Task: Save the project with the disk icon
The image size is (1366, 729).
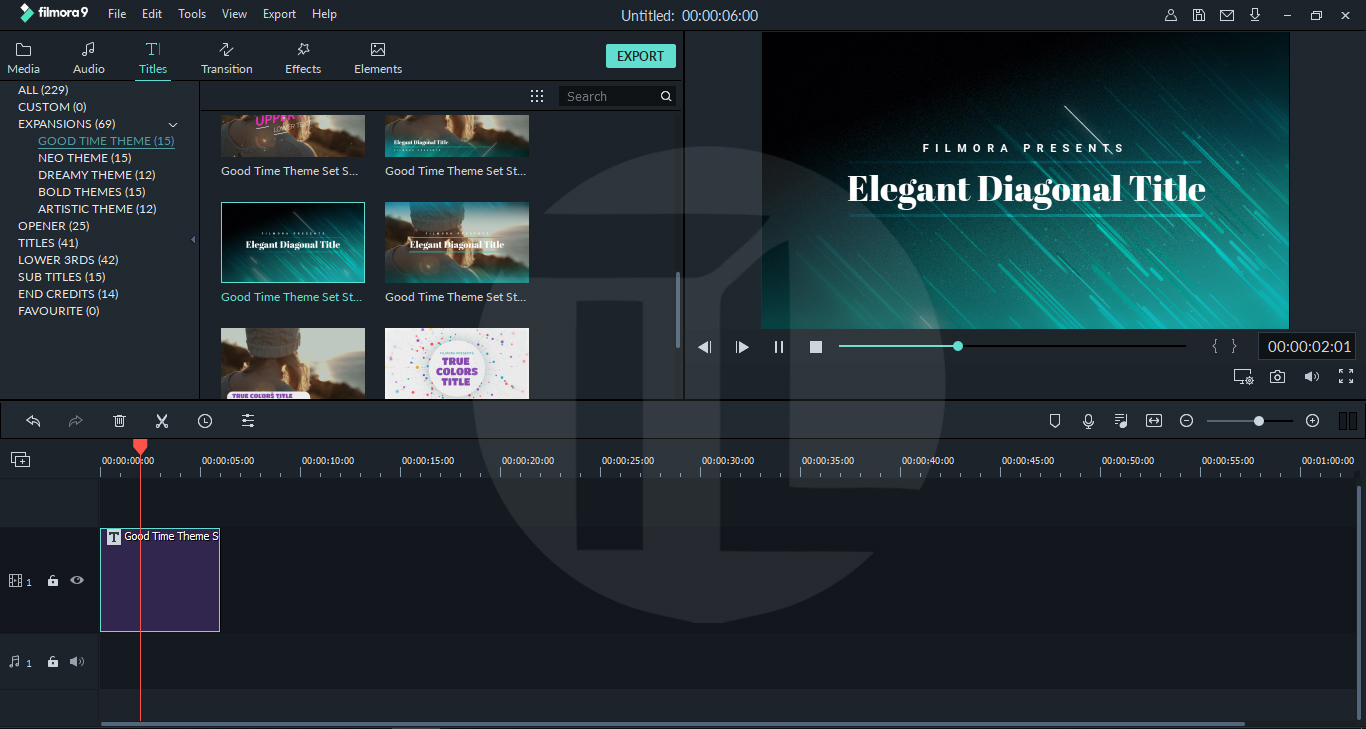Action: [x=1199, y=15]
